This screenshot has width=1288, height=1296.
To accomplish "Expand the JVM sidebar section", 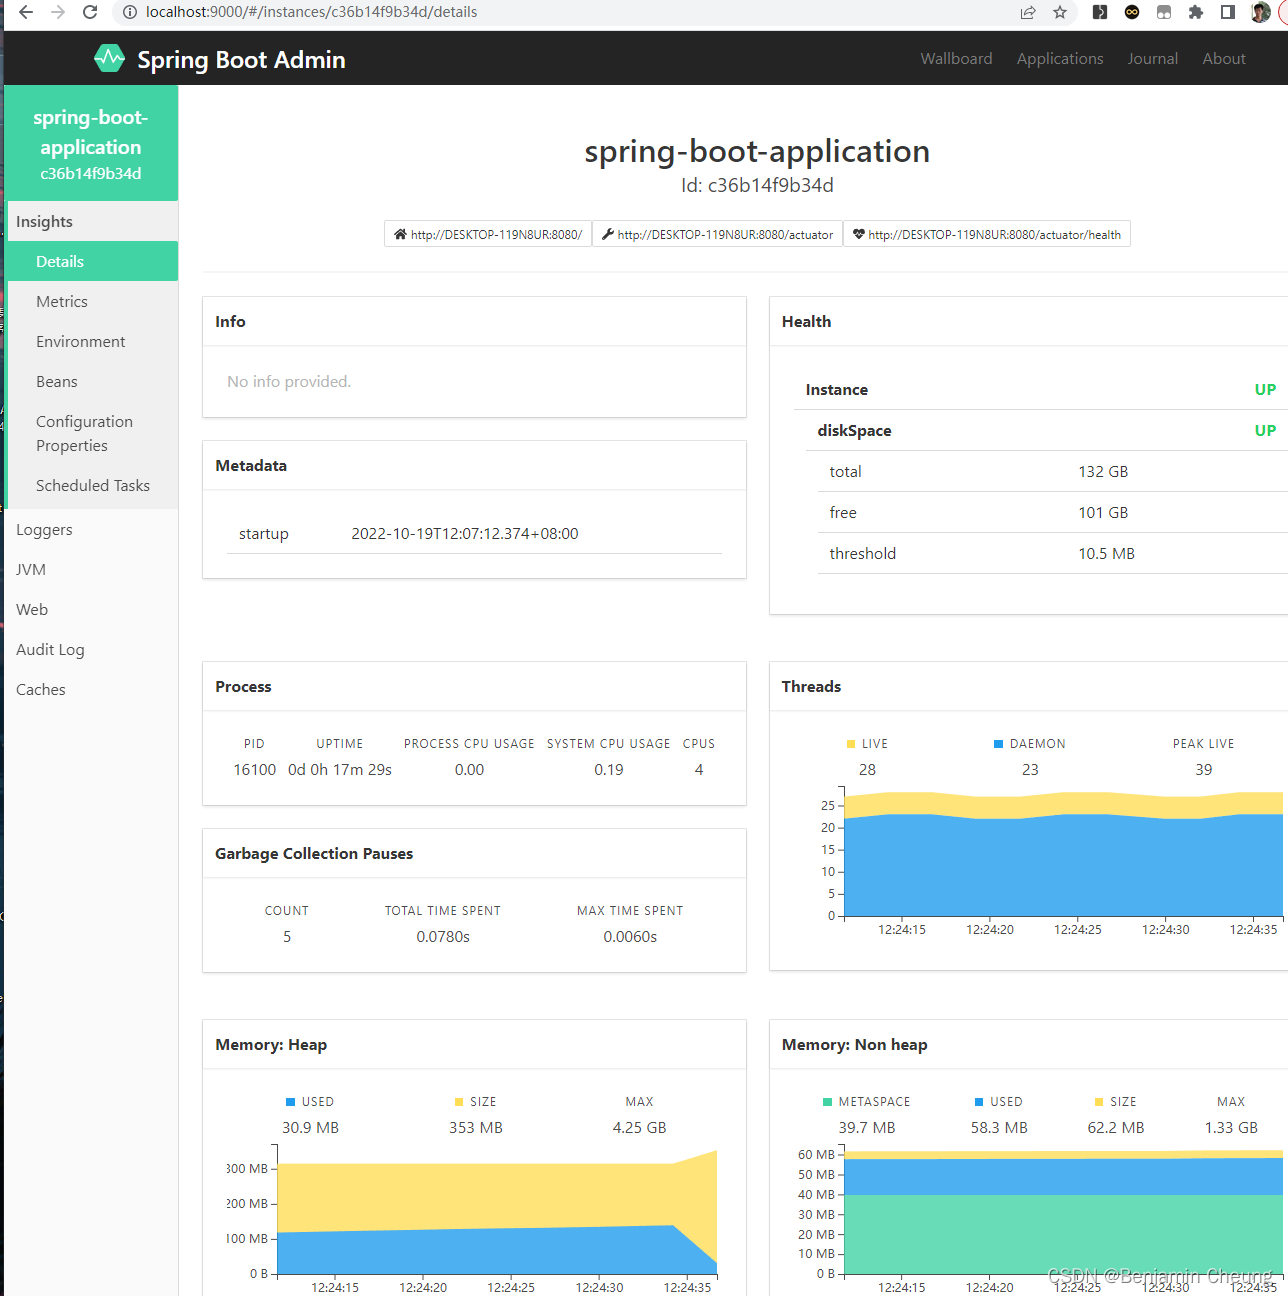I will [92, 569].
